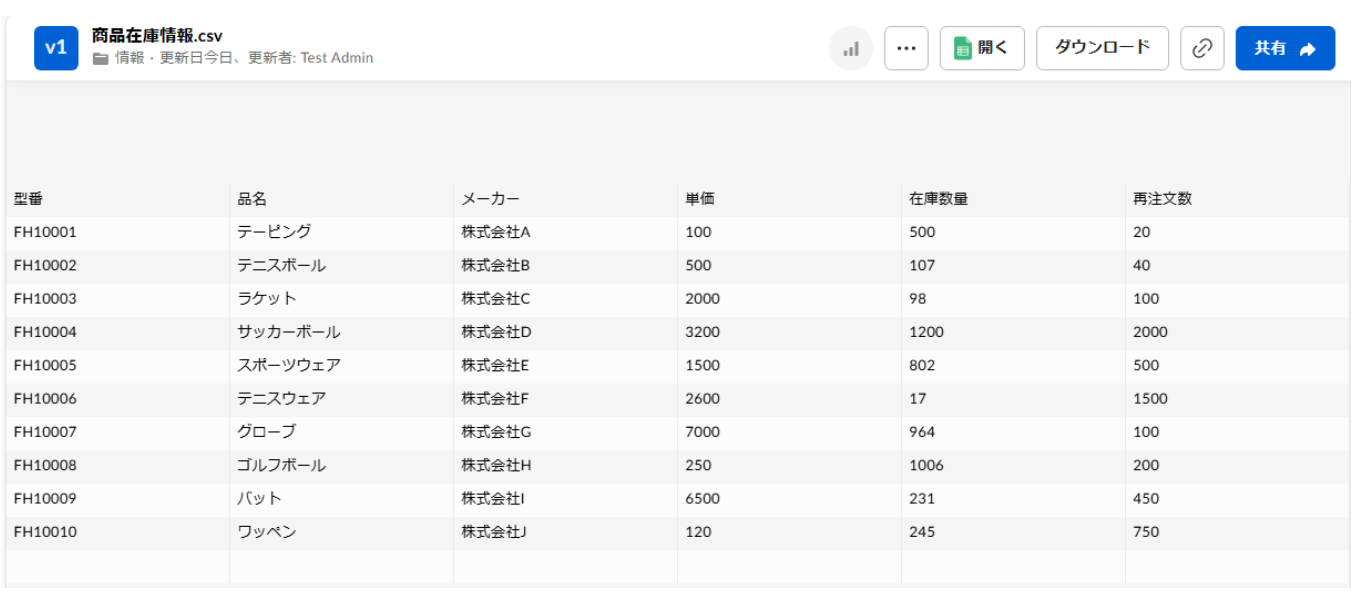
Task: Click the folder icon beside 情報
Action: click(100, 59)
